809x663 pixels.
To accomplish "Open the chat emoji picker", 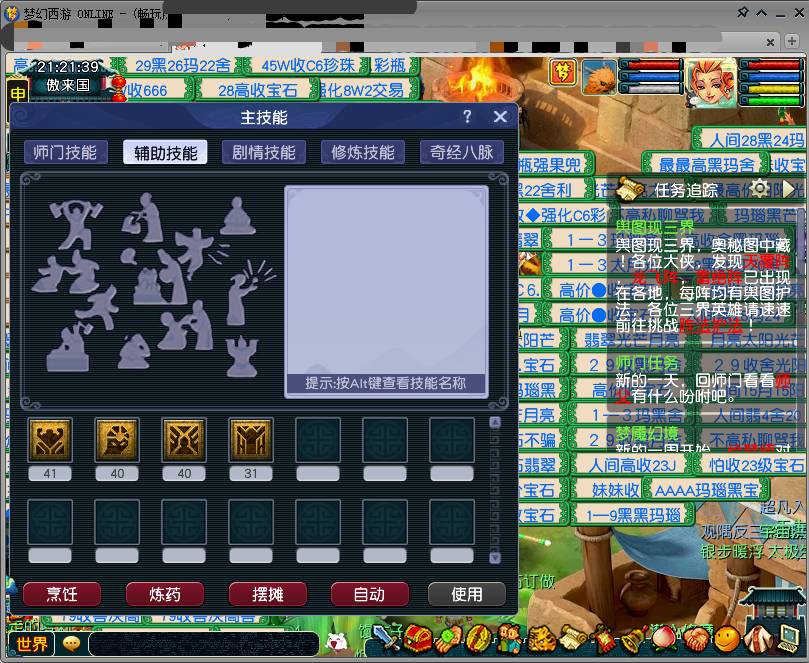I will tap(71, 644).
